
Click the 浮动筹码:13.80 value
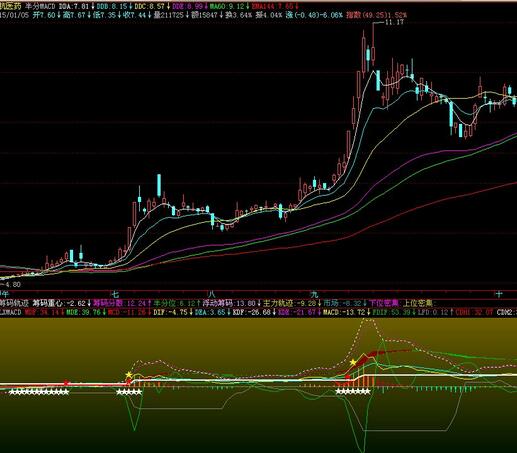click(229, 303)
